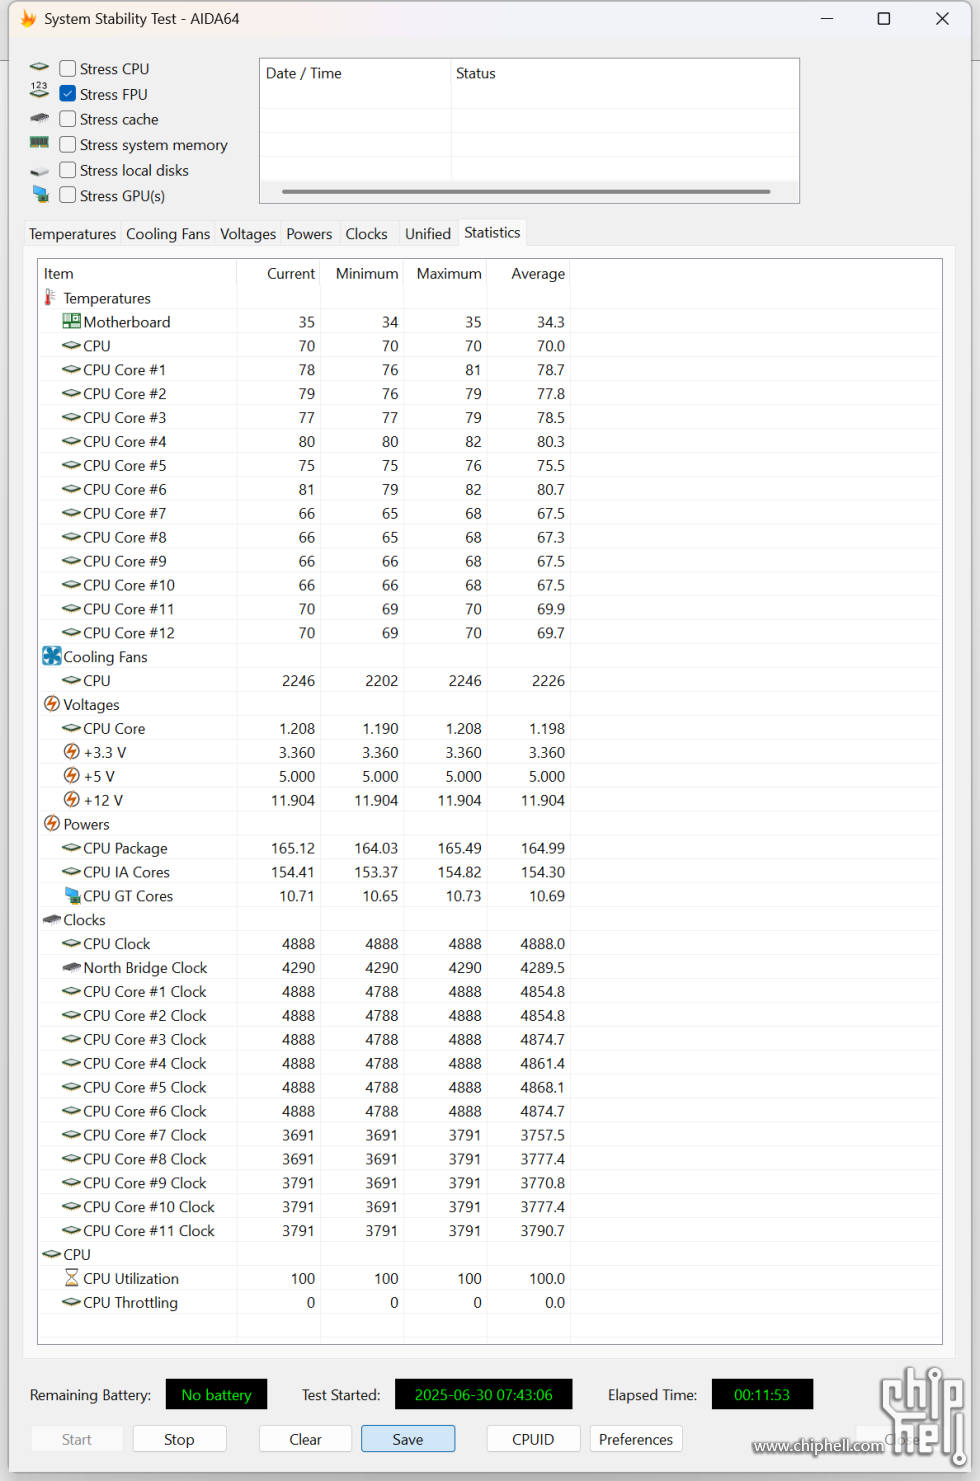The image size is (980, 1481).
Task: Select the CPU Core #6 temperature row
Action: [x=490, y=489]
